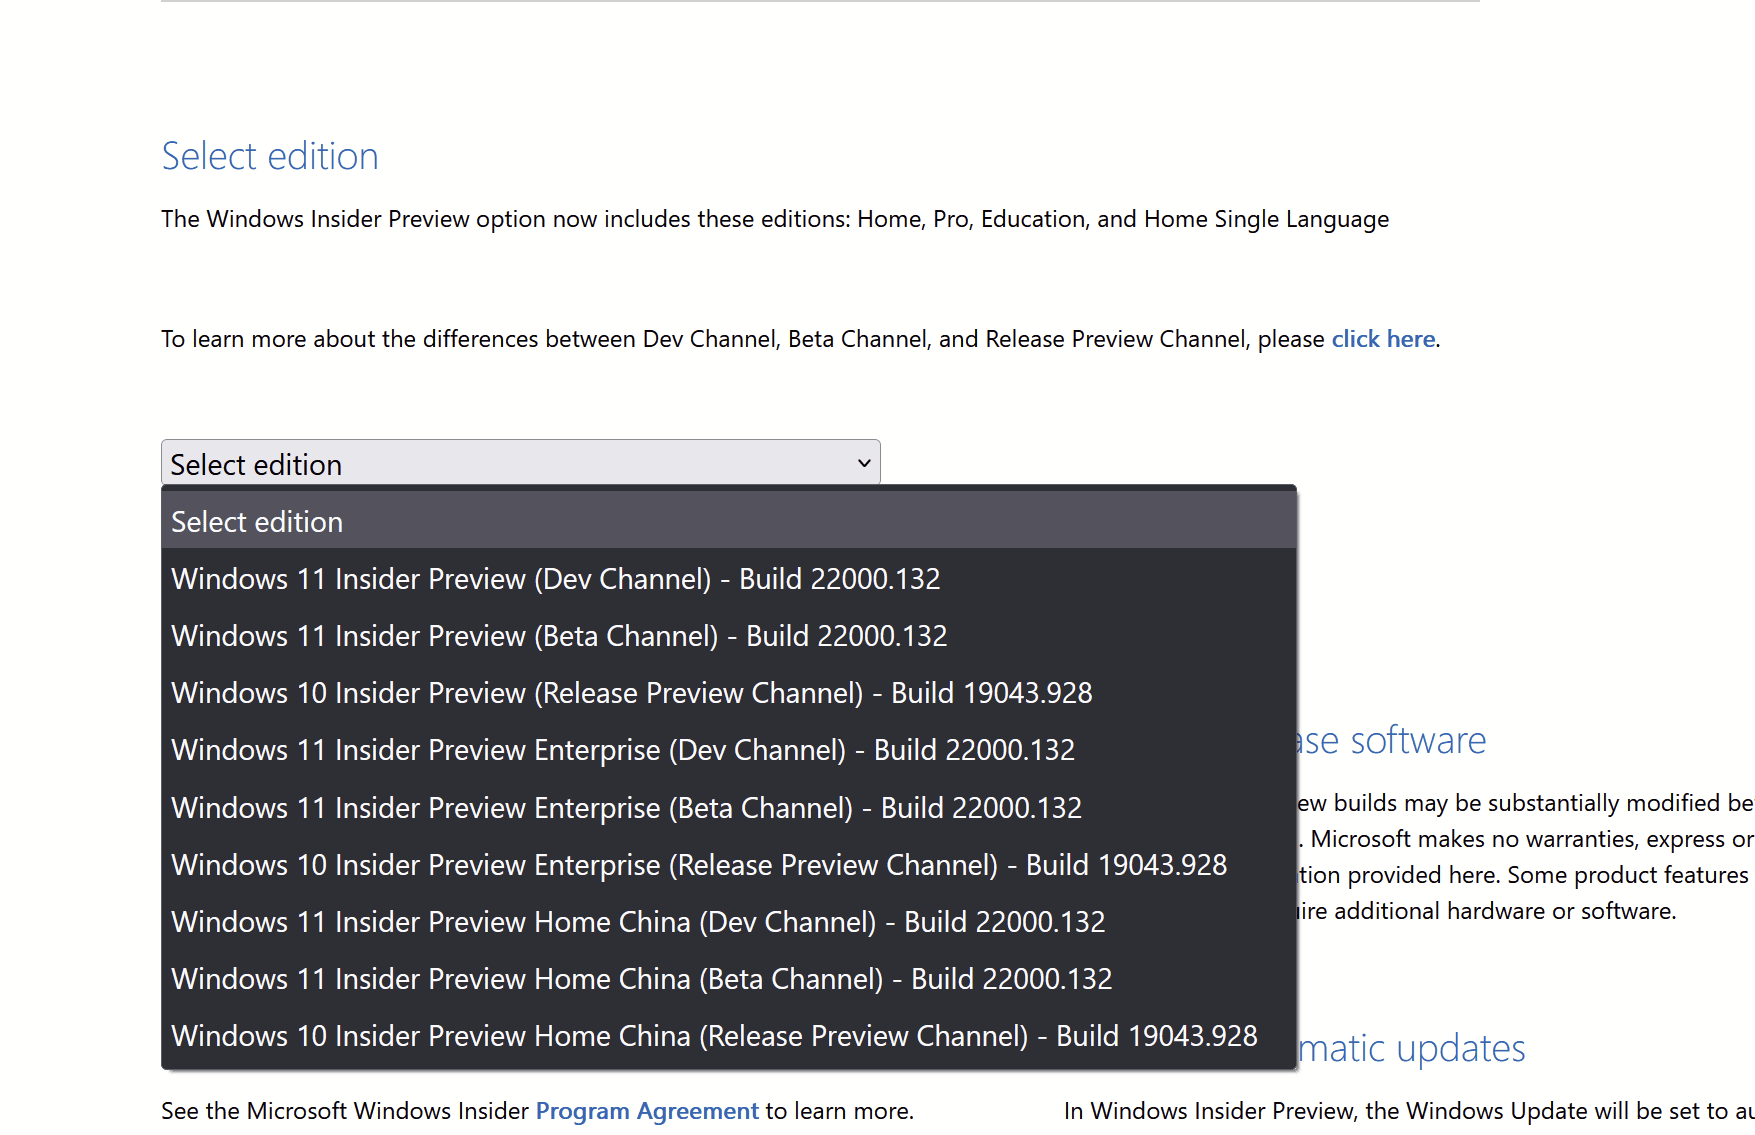
Task: Select Windows 11 Insider Preview (Beta Channel) Build 22000.132
Action: [x=729, y=636]
